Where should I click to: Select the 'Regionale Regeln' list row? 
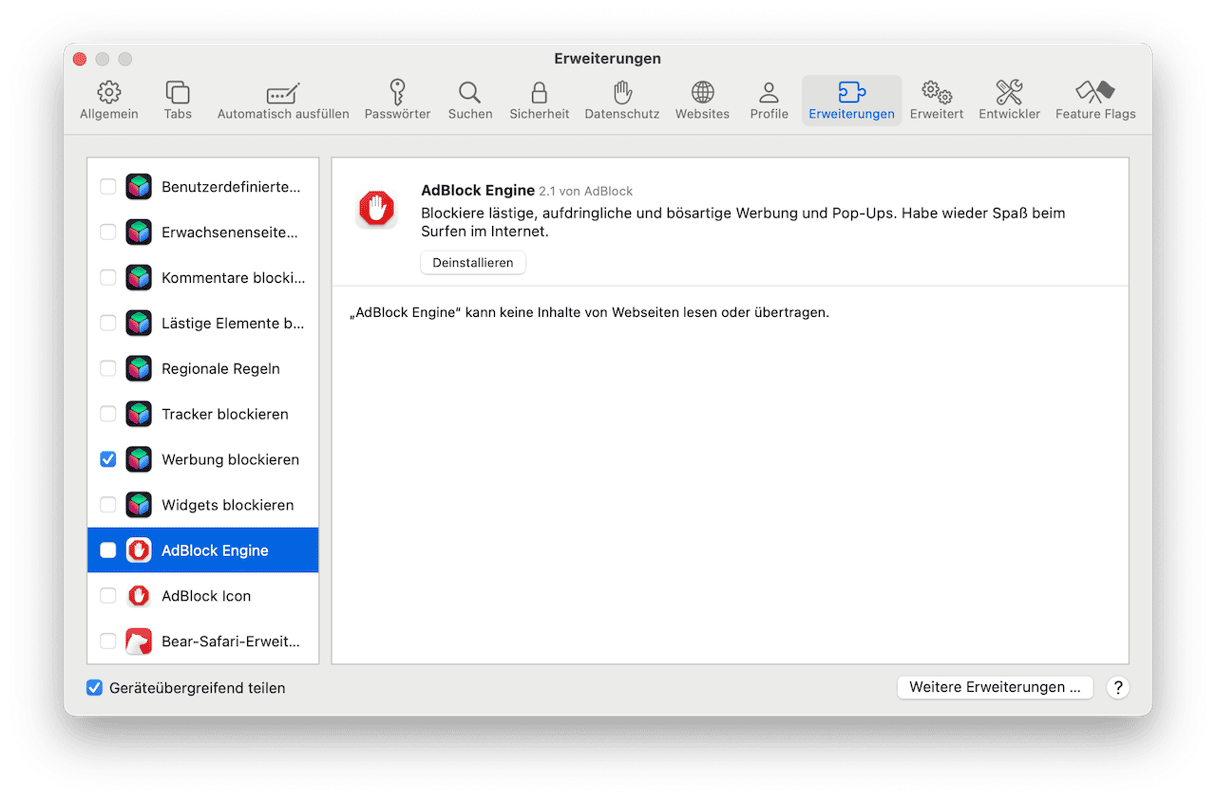203,369
